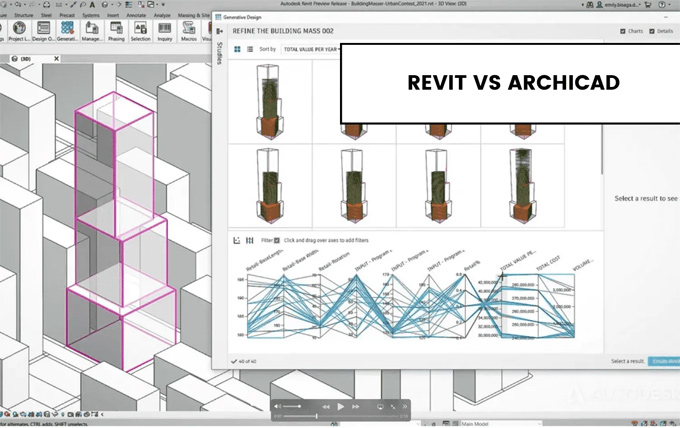Collapse the Studies side panel icon
This screenshot has width=680, height=428.
point(219,31)
